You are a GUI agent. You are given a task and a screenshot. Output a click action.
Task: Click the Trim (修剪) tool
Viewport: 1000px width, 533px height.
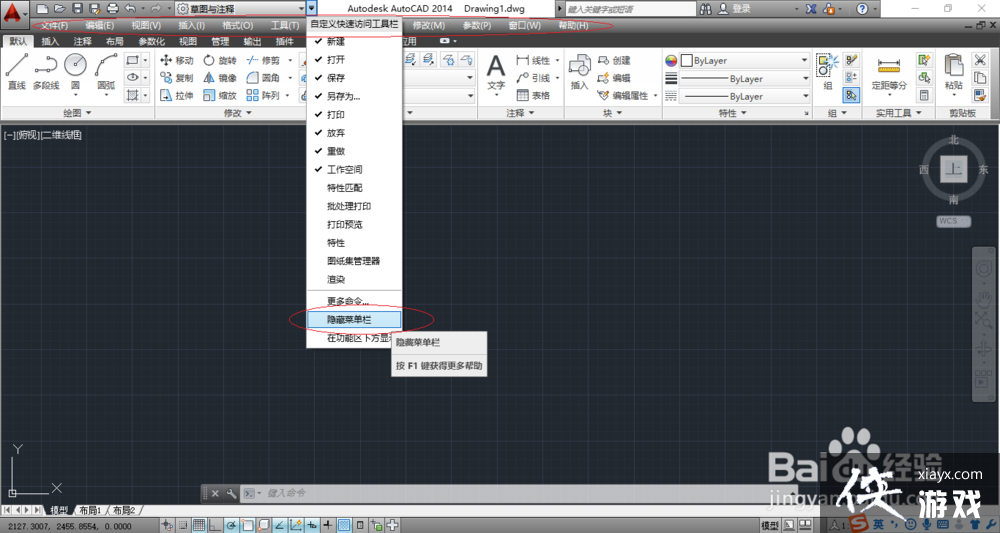click(x=263, y=60)
